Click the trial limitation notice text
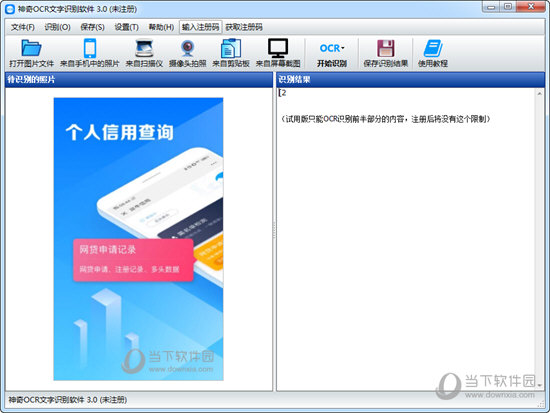This screenshot has width=550, height=413. [x=385, y=119]
